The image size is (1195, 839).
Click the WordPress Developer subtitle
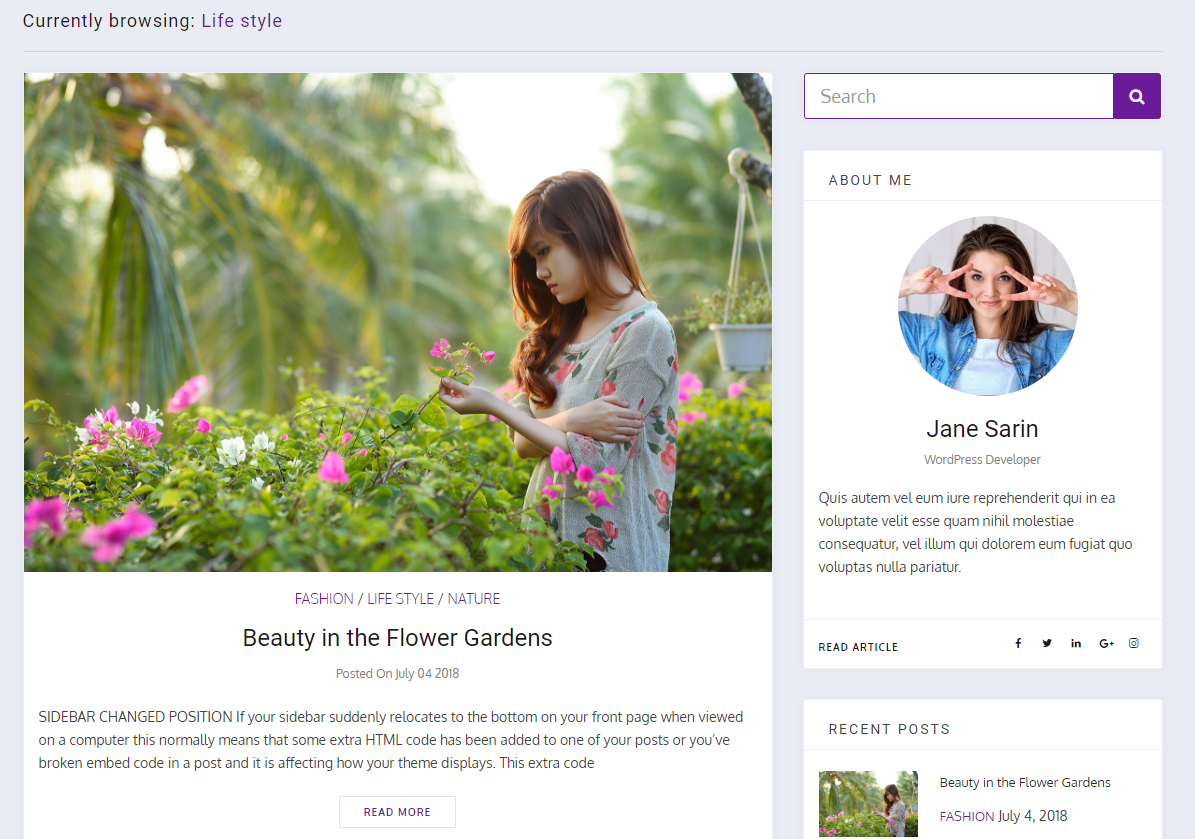pos(982,460)
